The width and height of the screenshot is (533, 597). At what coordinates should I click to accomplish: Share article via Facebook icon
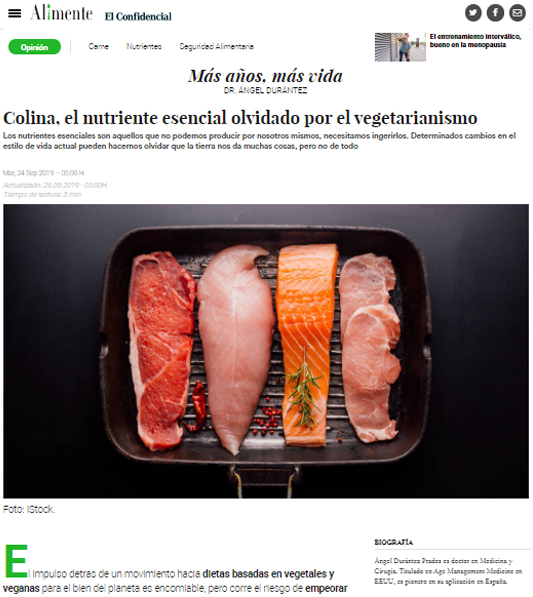tap(495, 13)
